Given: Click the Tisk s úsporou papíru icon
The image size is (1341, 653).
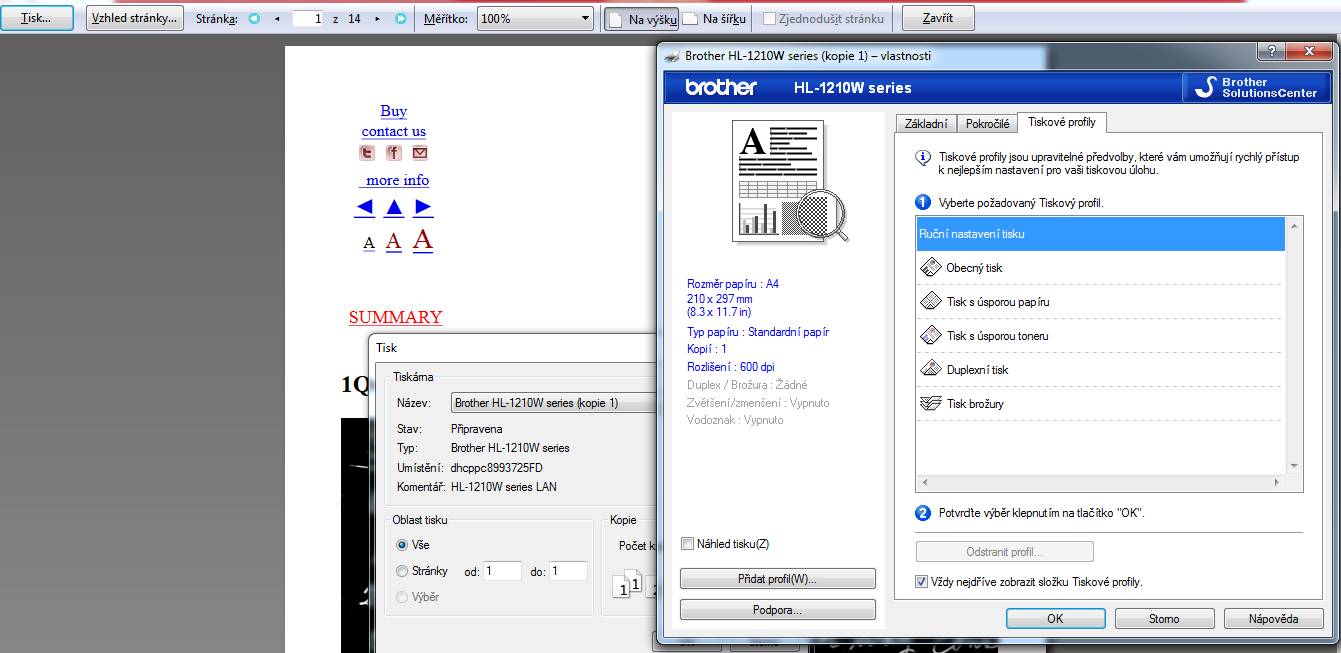Looking at the screenshot, I should [930, 301].
